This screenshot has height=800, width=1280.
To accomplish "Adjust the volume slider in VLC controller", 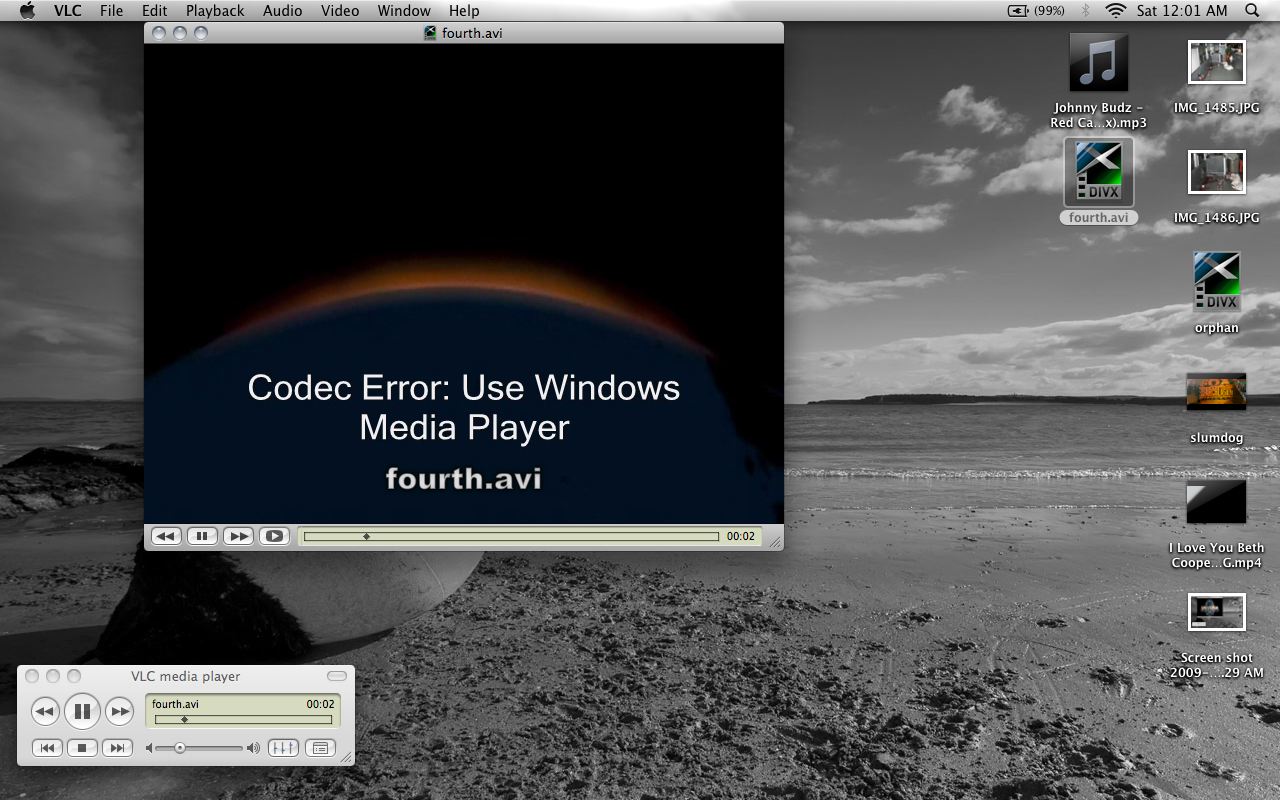I will click(199, 748).
